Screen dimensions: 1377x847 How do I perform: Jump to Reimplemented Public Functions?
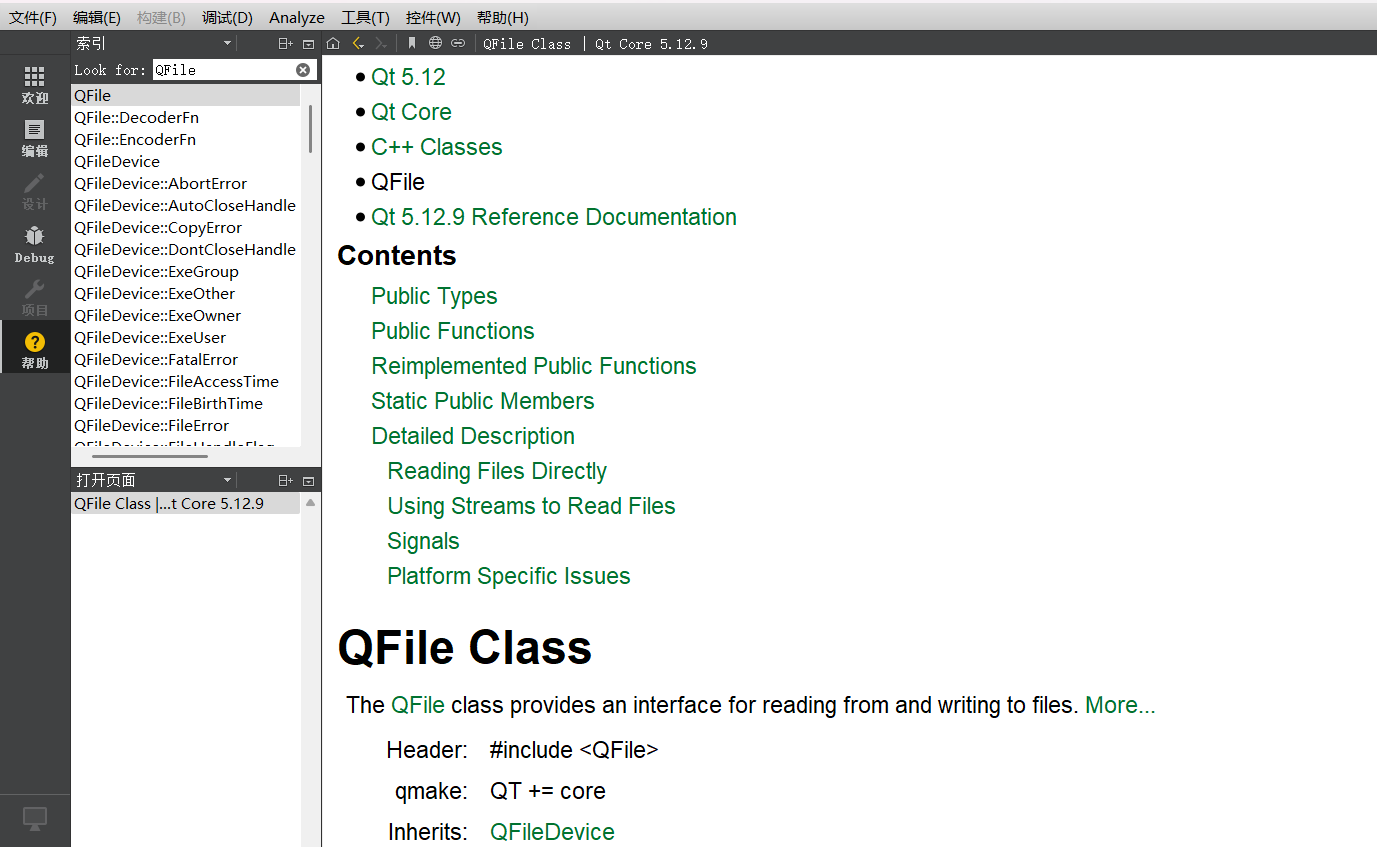point(534,366)
